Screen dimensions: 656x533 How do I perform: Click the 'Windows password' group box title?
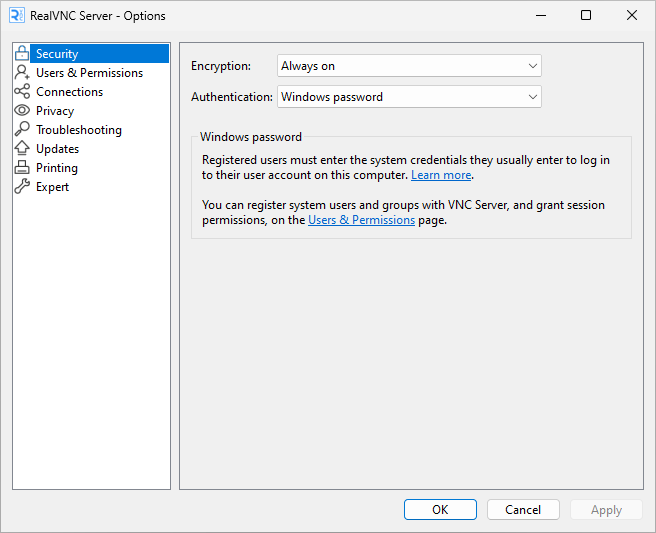(251, 137)
